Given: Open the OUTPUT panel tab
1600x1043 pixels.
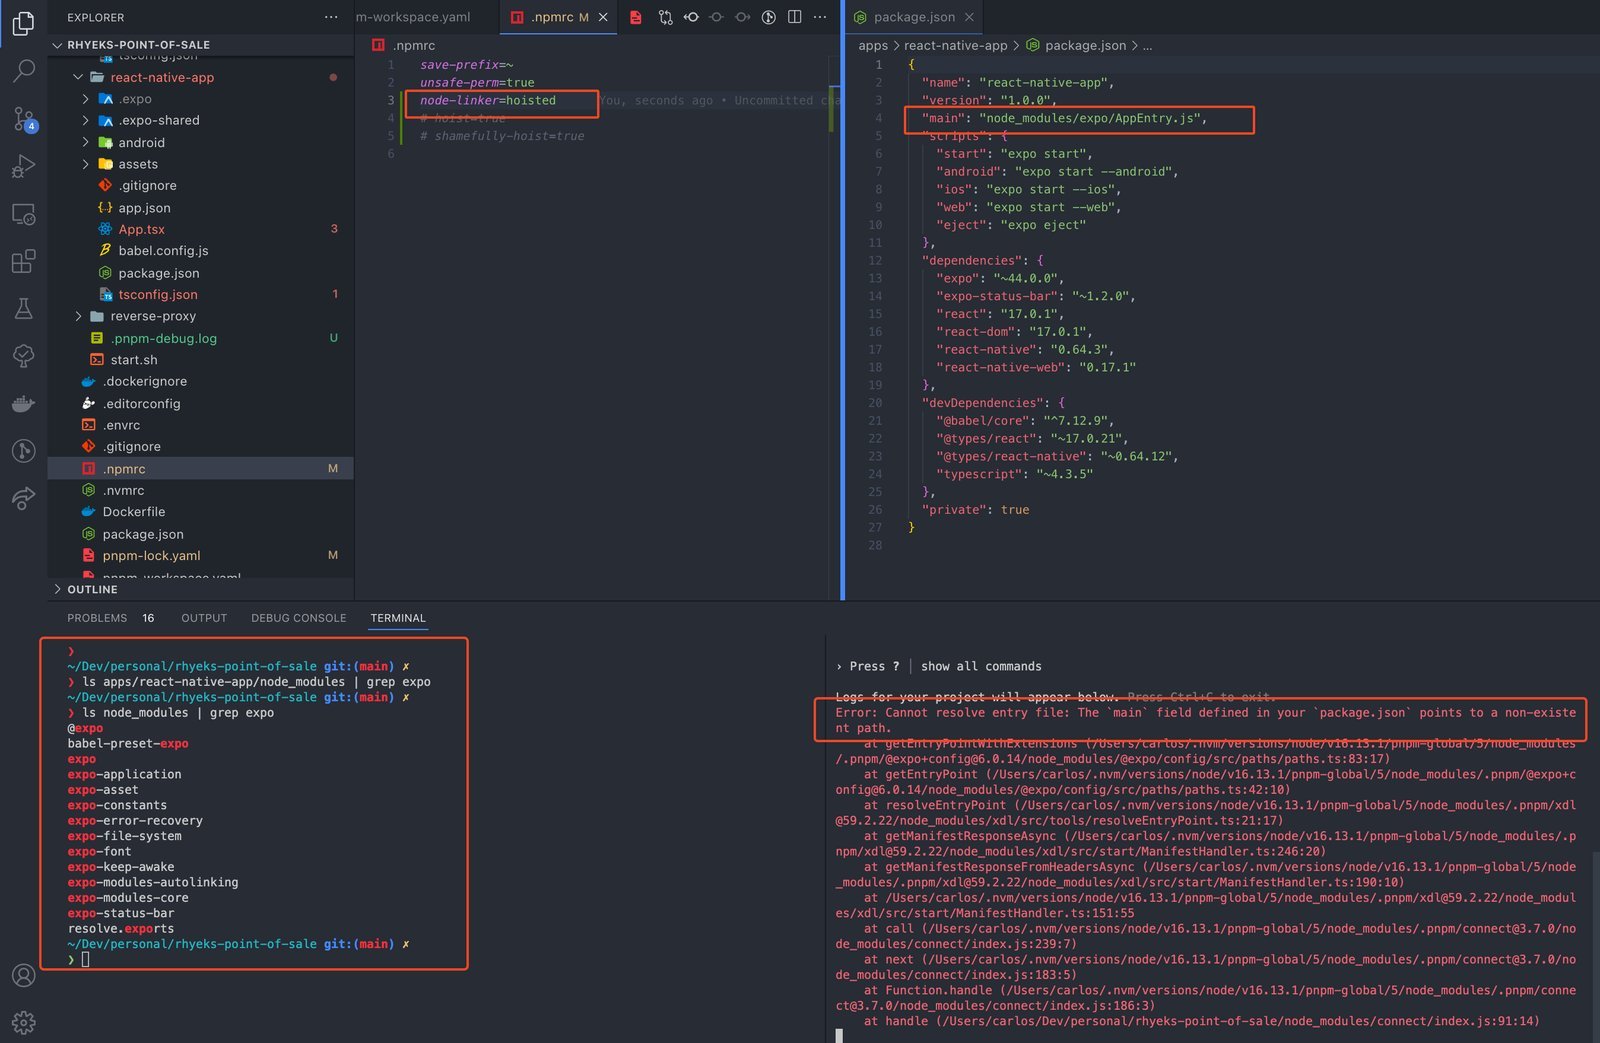Looking at the screenshot, I should point(204,618).
